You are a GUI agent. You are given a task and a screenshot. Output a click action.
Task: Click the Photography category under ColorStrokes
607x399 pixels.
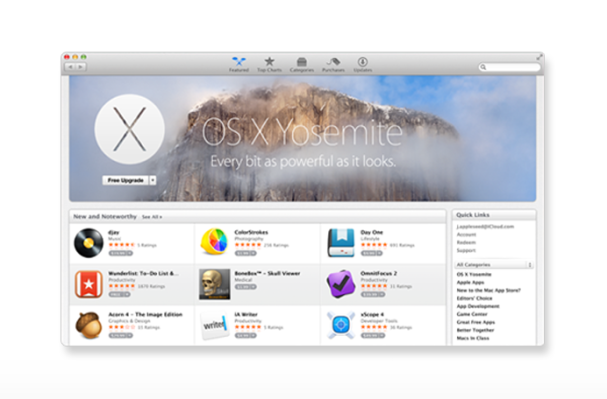click(x=249, y=239)
